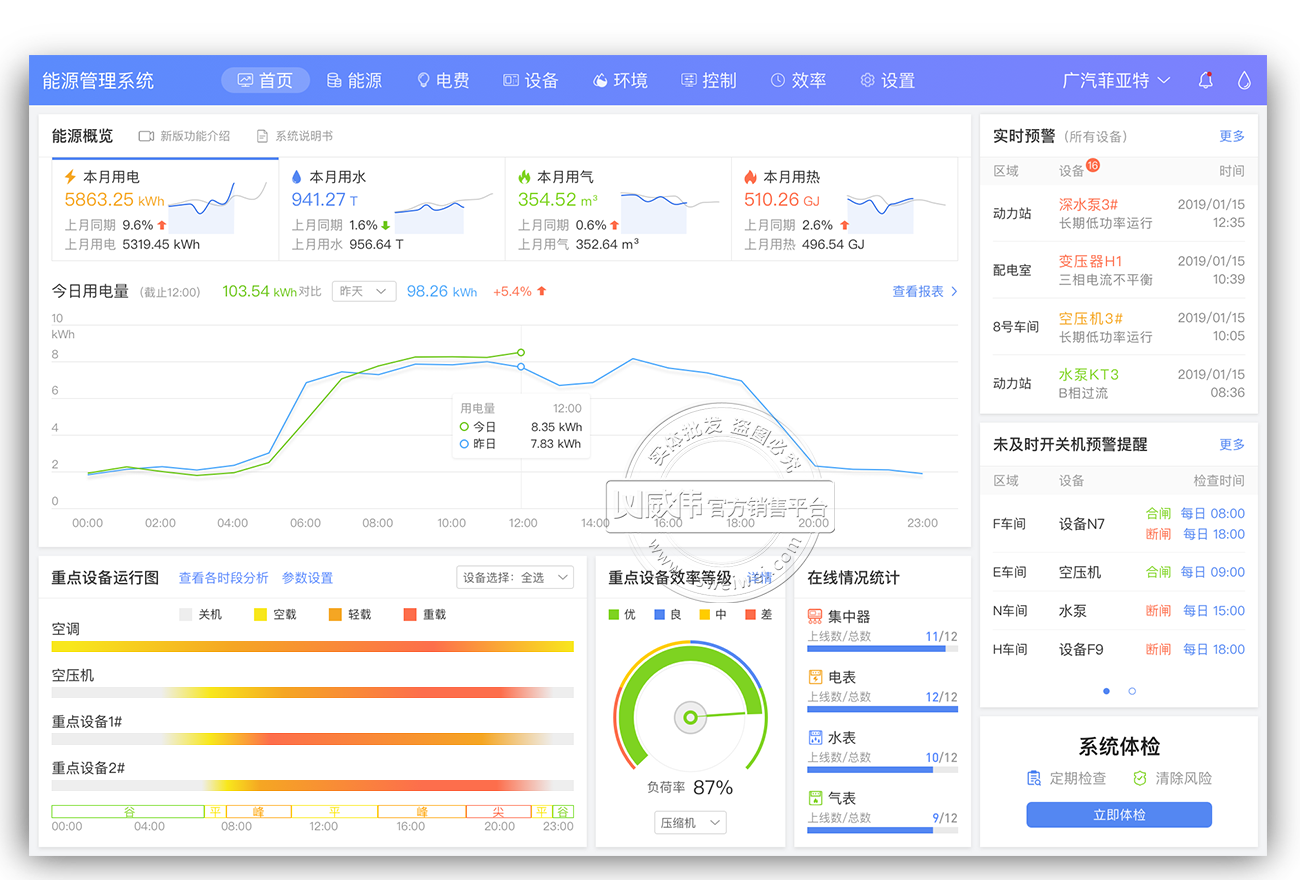Click the 气表 meter icon

[815, 798]
